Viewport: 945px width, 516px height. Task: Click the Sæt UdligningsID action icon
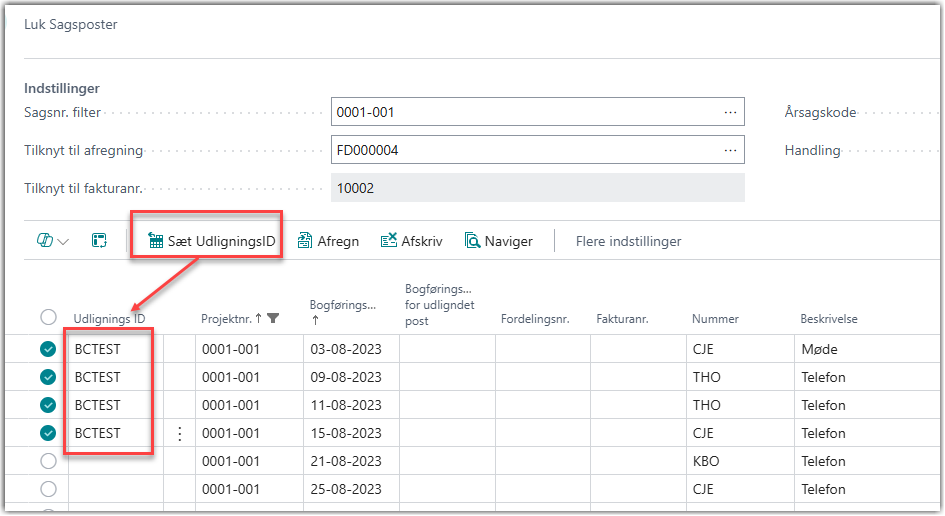tap(155, 241)
